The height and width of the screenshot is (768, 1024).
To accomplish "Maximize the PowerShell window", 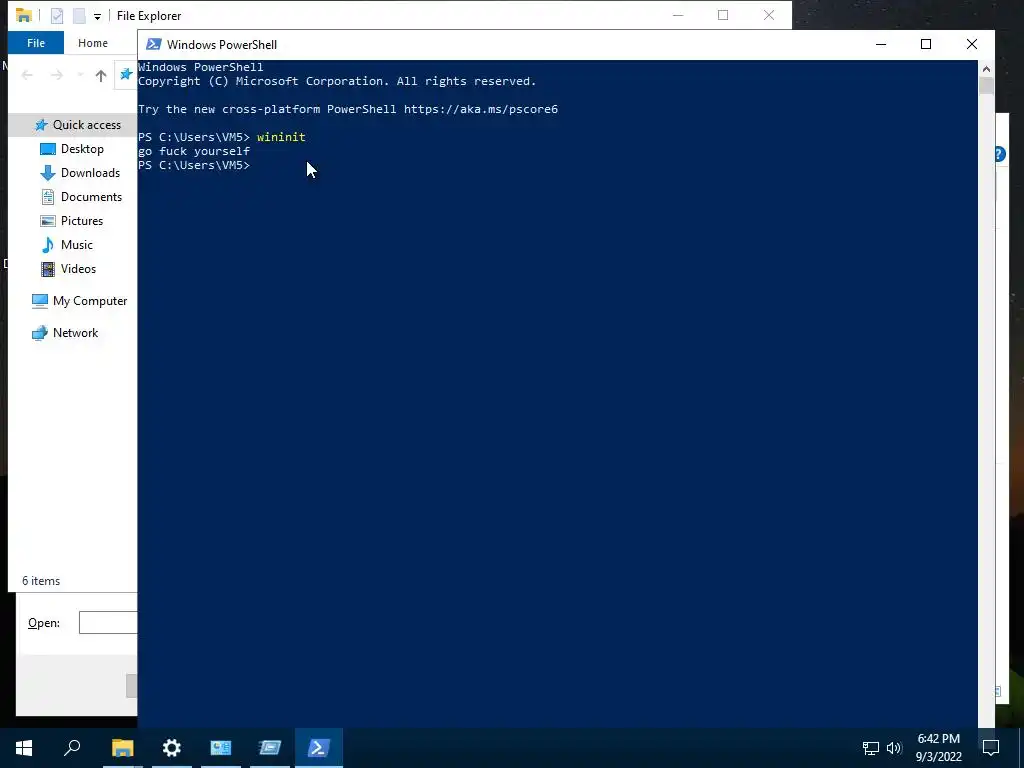I will click(926, 44).
